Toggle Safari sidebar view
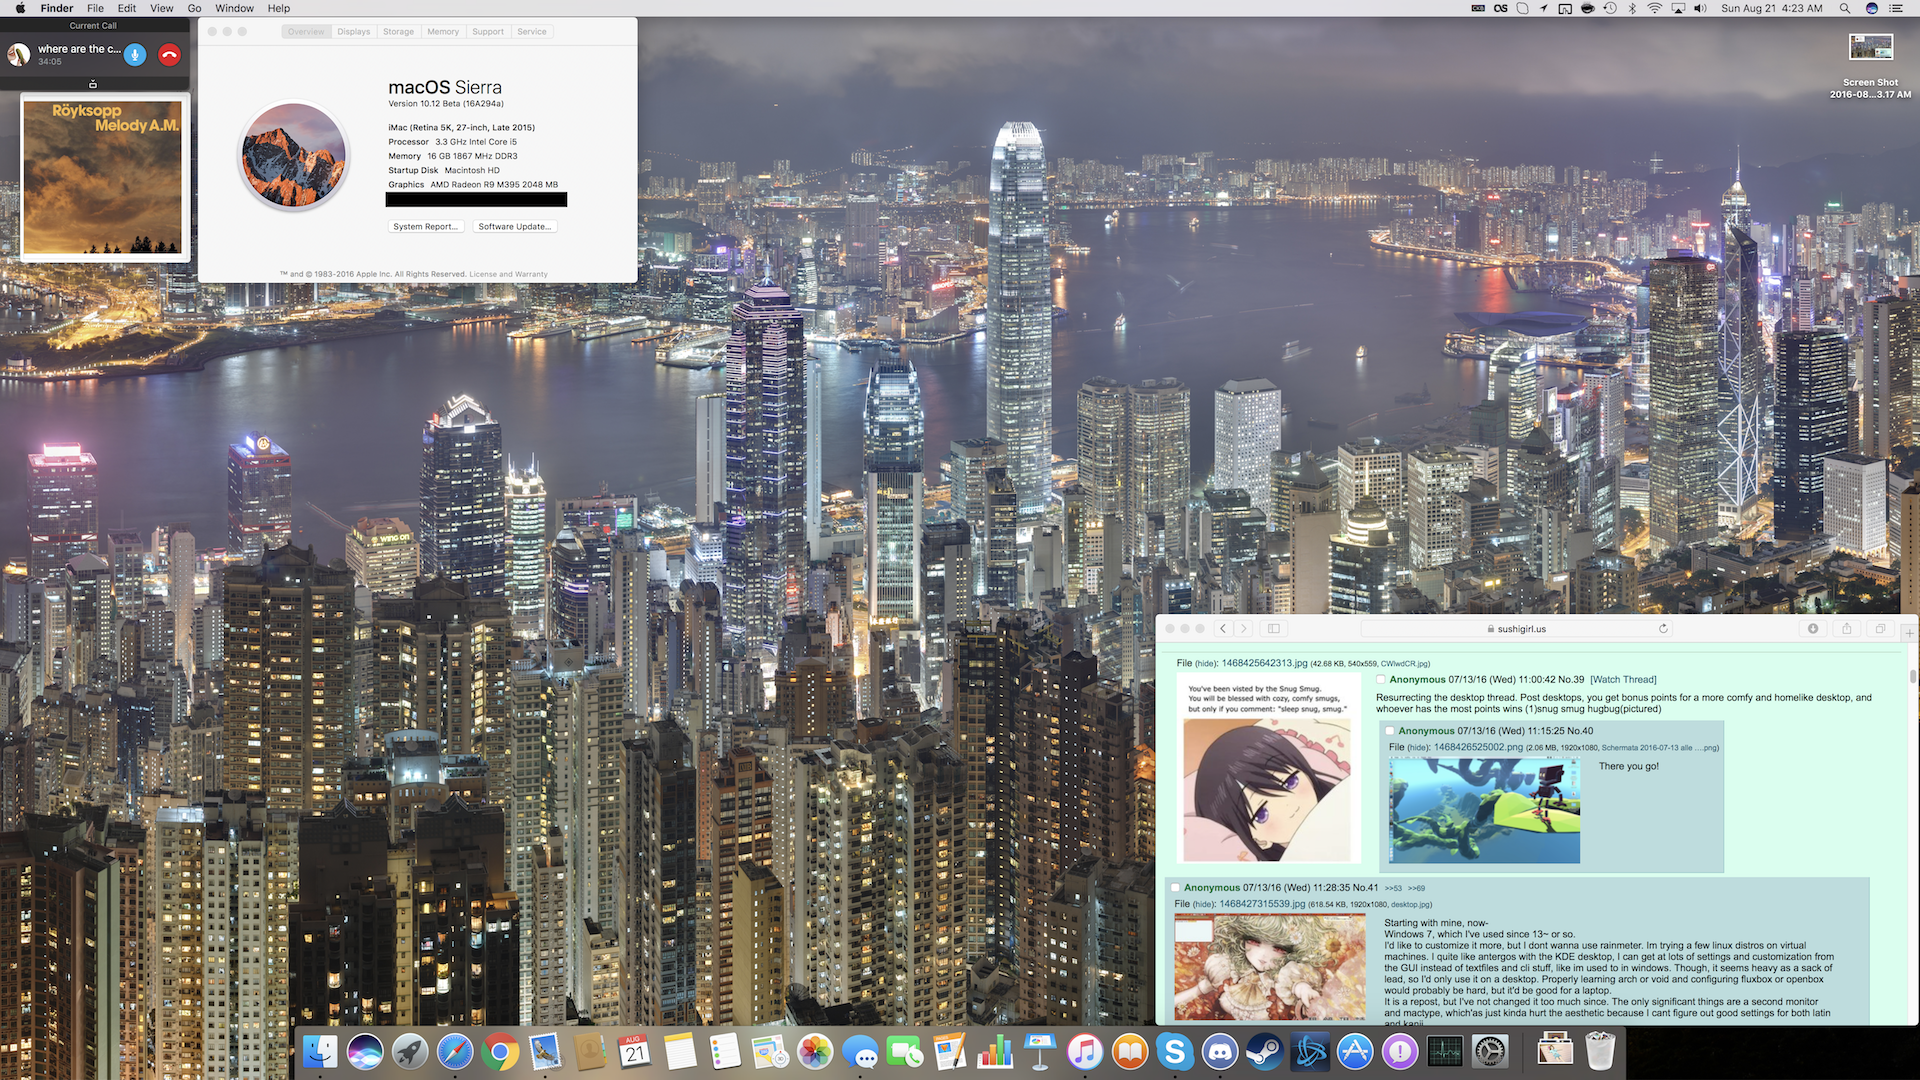 coord(1273,629)
